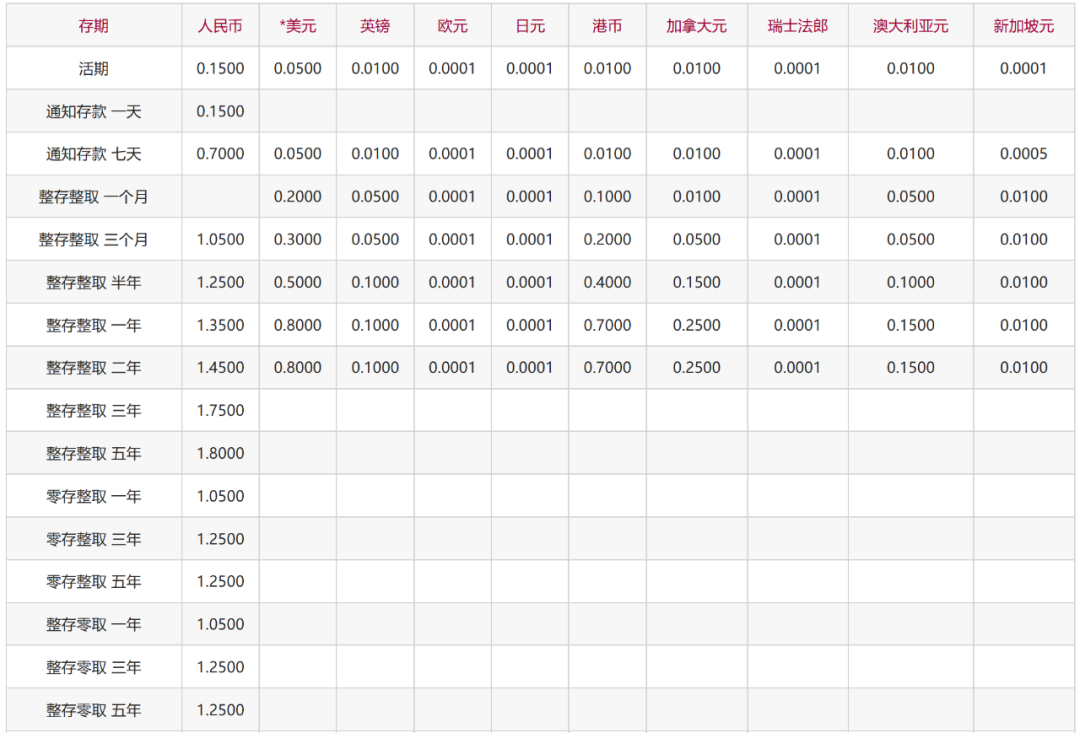Click the 1.7500 rate in 整存整取 三年 row

[220, 411]
